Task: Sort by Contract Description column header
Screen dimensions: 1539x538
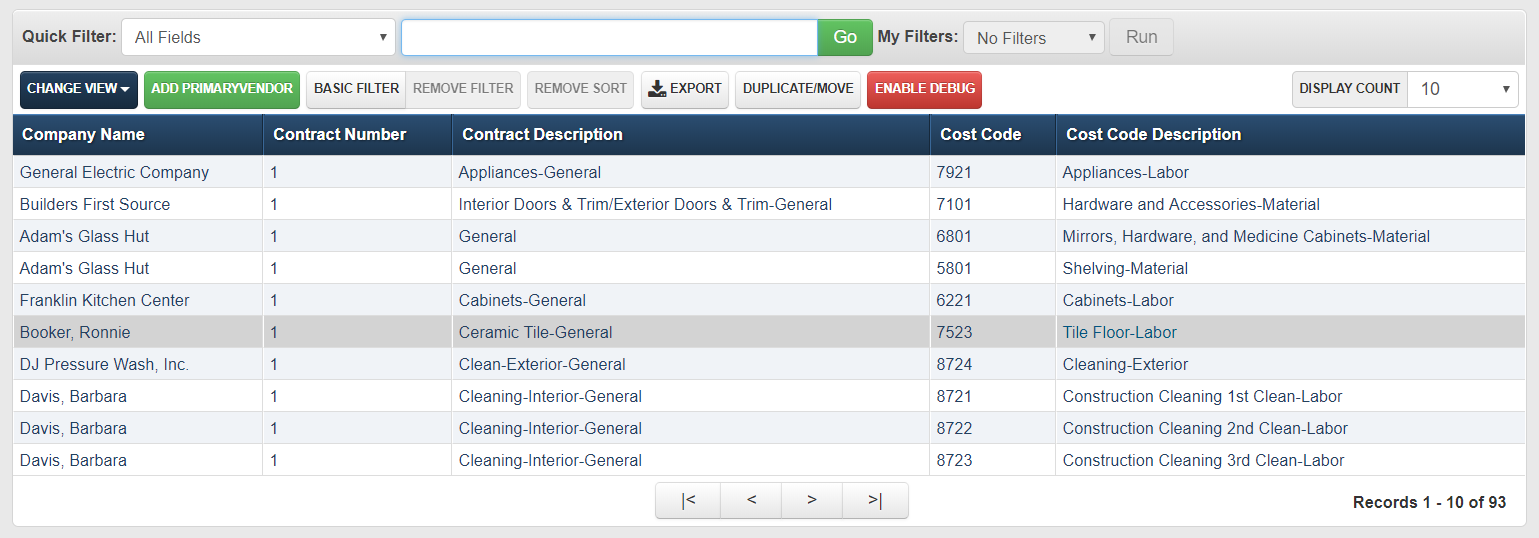Action: coord(542,135)
